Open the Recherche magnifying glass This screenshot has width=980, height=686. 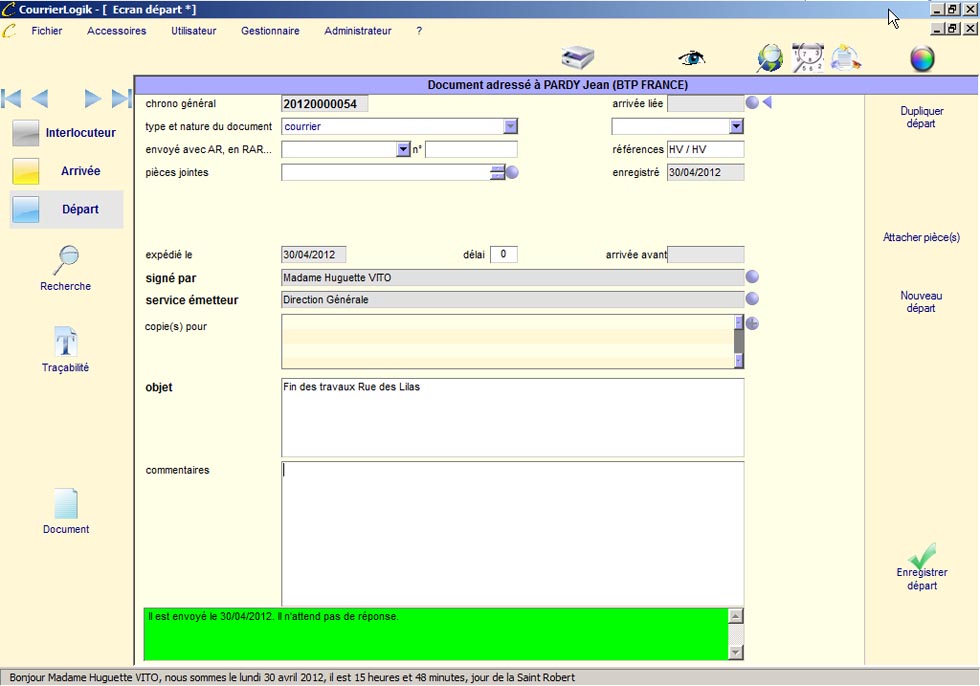66,261
